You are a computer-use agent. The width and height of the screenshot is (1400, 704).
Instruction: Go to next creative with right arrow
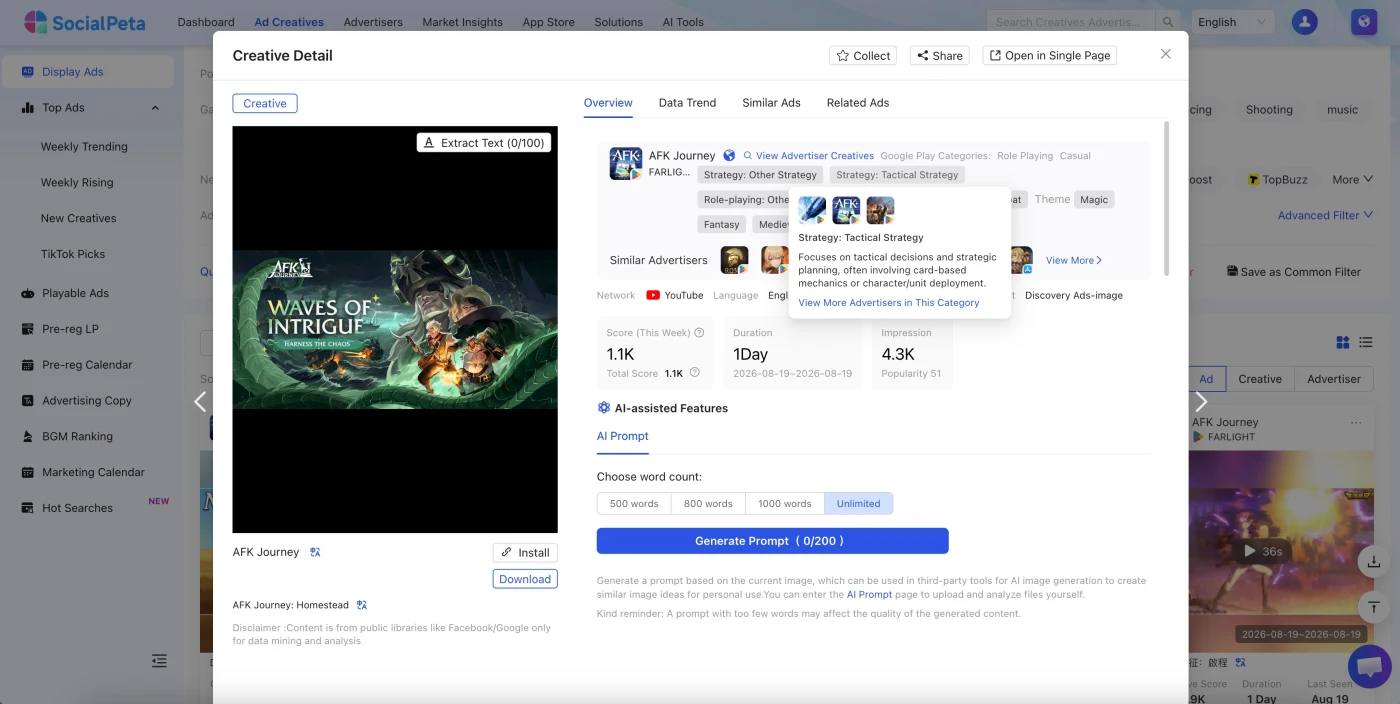[1201, 401]
